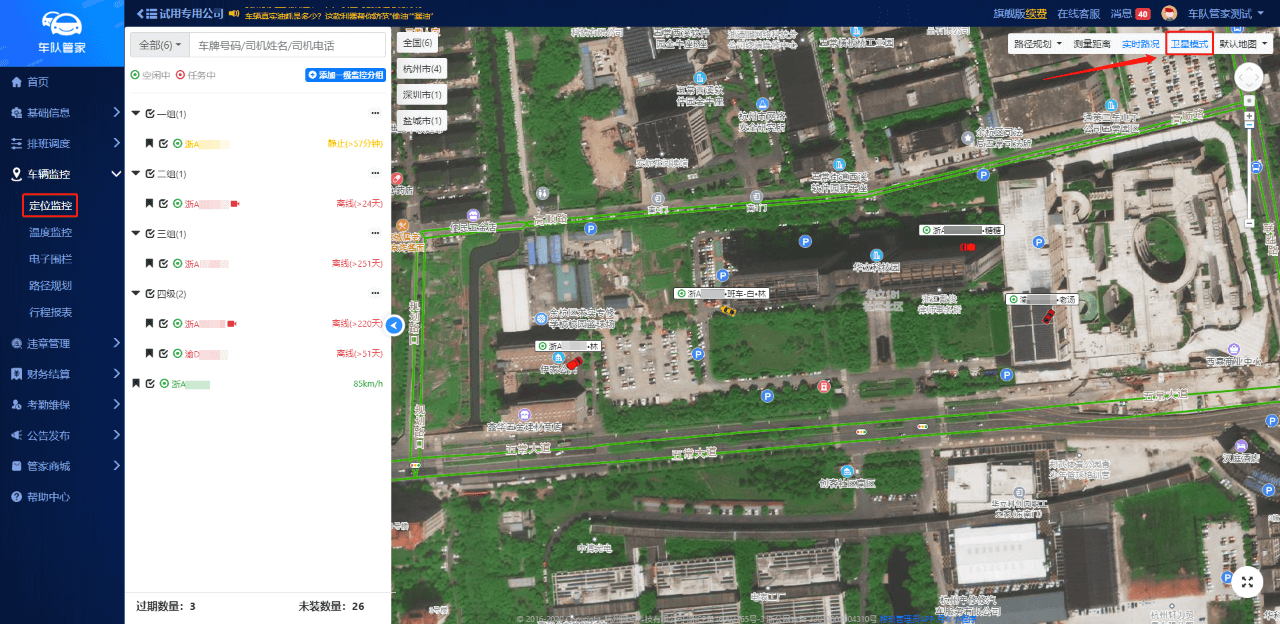This screenshot has width=1280, height=624.
Task: Open the user avatar in header
Action: click(1168, 13)
